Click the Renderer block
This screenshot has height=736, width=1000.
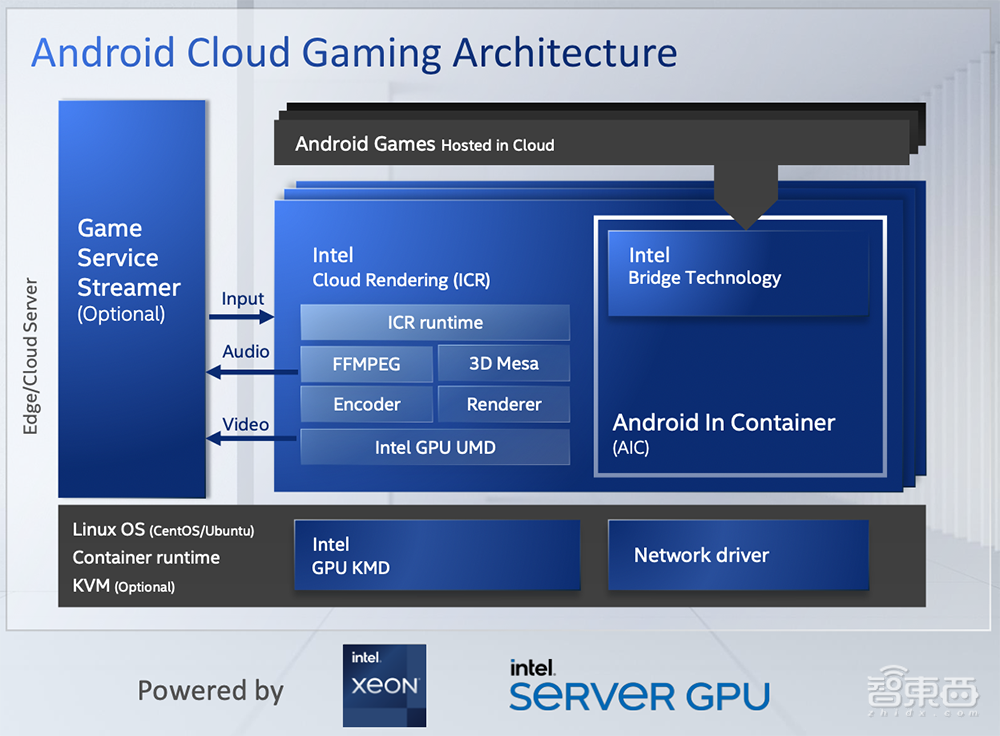tap(503, 405)
